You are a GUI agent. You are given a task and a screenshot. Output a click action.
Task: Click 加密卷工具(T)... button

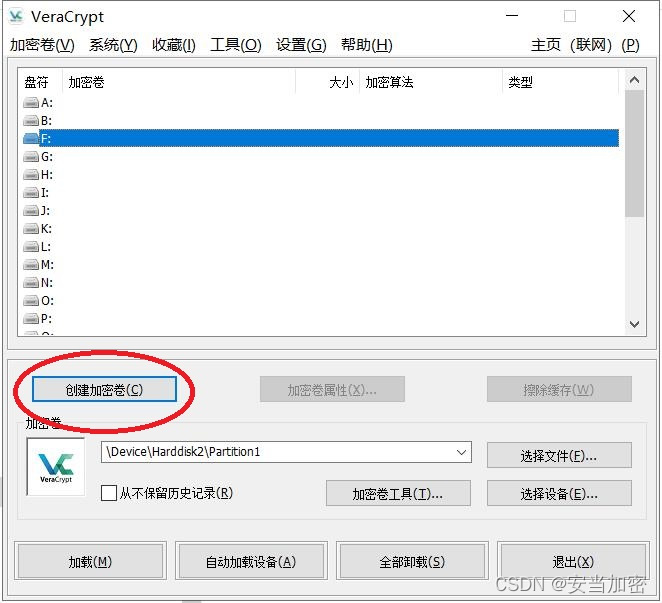(398, 493)
